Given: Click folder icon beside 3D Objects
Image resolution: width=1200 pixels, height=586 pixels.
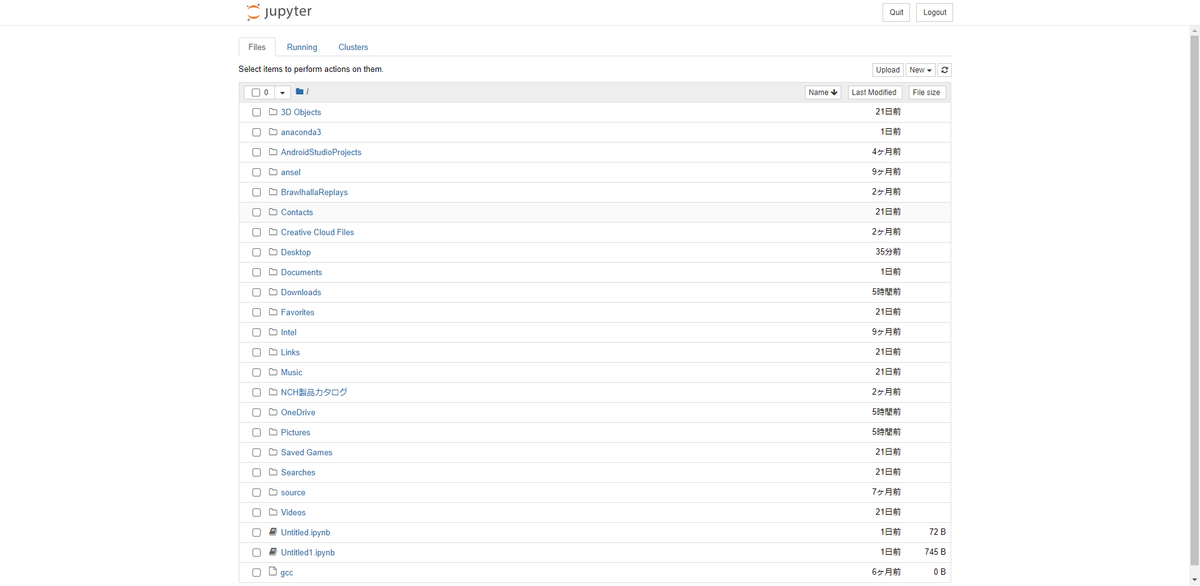Looking at the screenshot, I should [273, 112].
